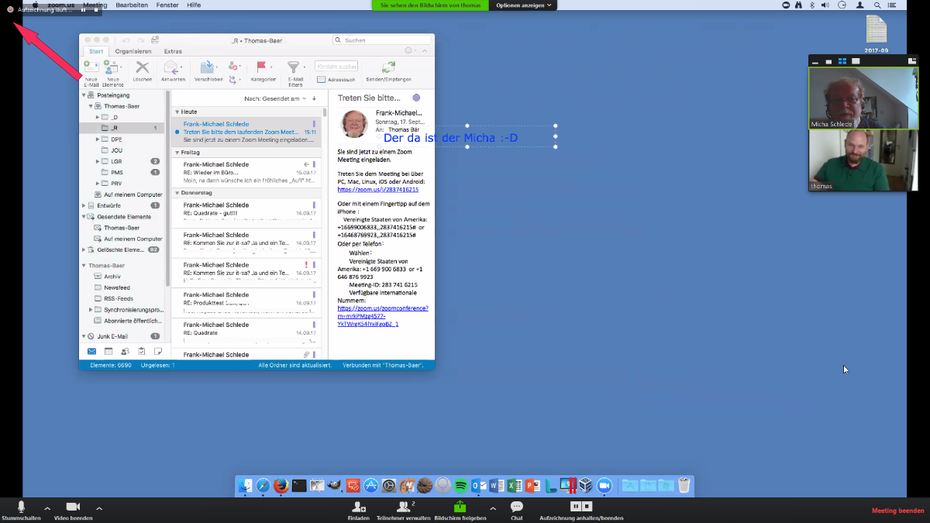Open Spotify from the Dock
Viewport: 930px width, 523px height.
pos(460,486)
